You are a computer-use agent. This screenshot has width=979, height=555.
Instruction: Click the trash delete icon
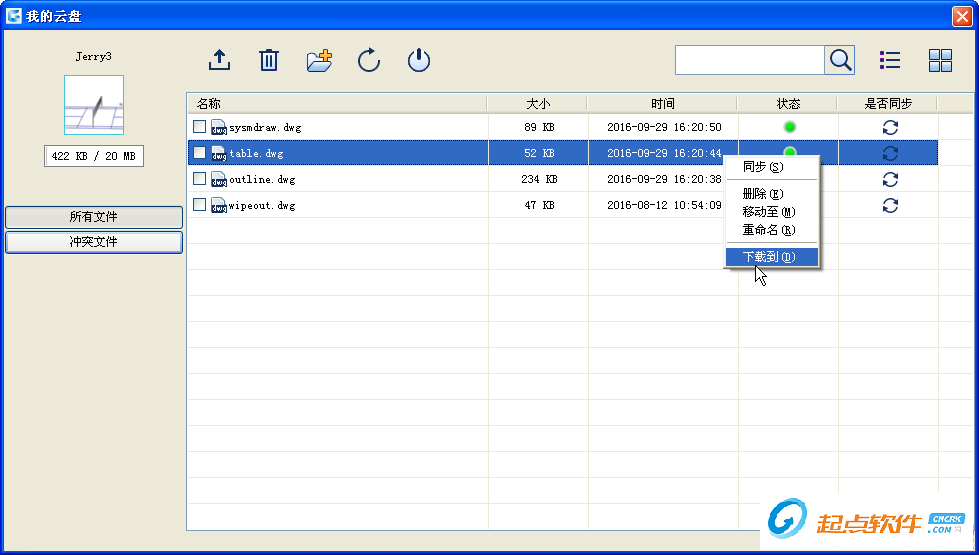[269, 60]
